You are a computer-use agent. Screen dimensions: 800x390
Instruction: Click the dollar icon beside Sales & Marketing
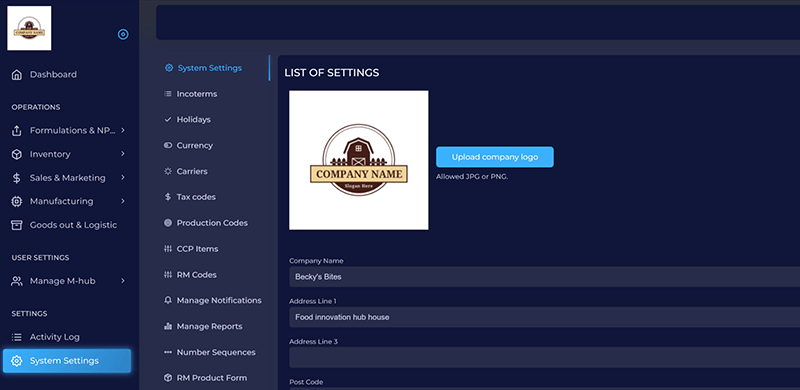coord(17,178)
